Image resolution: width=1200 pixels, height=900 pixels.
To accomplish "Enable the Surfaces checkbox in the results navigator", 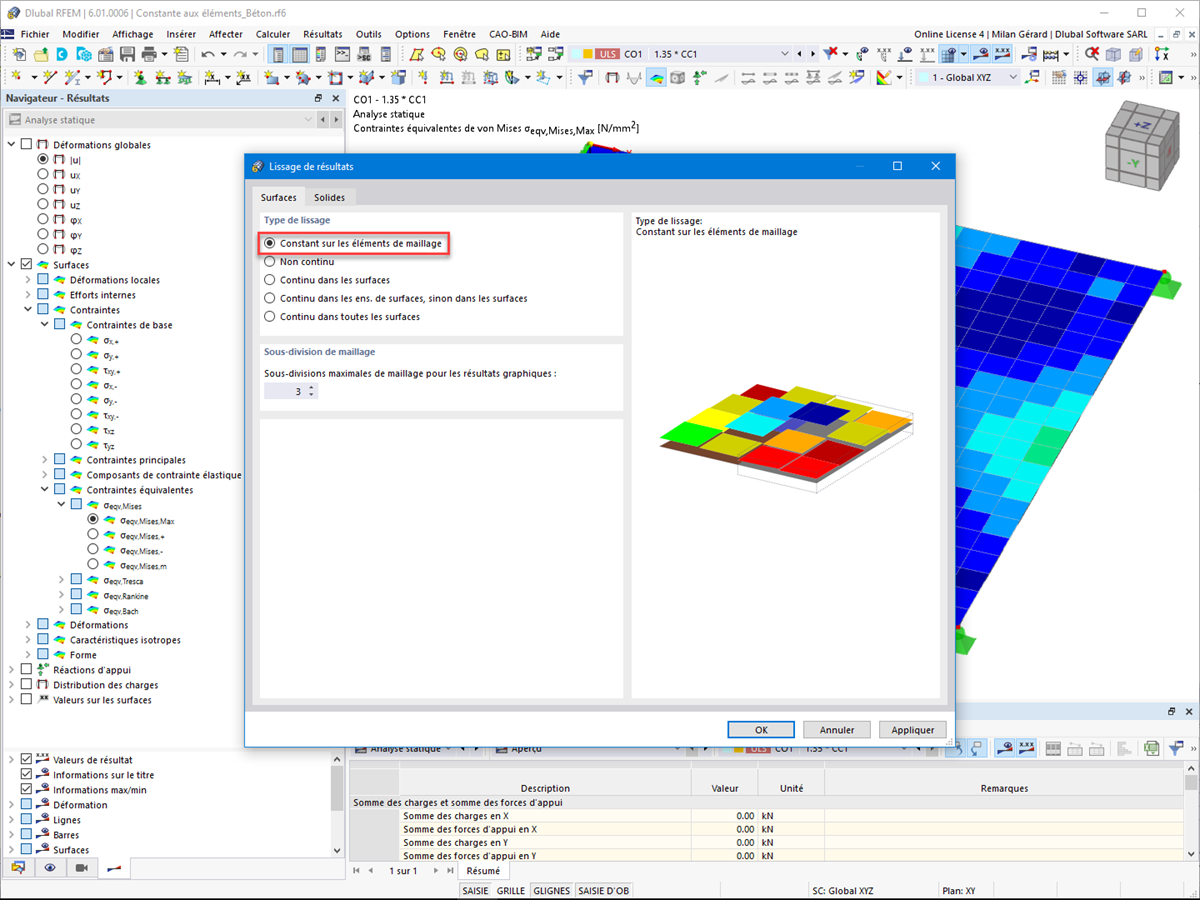I will click(x=25, y=264).
